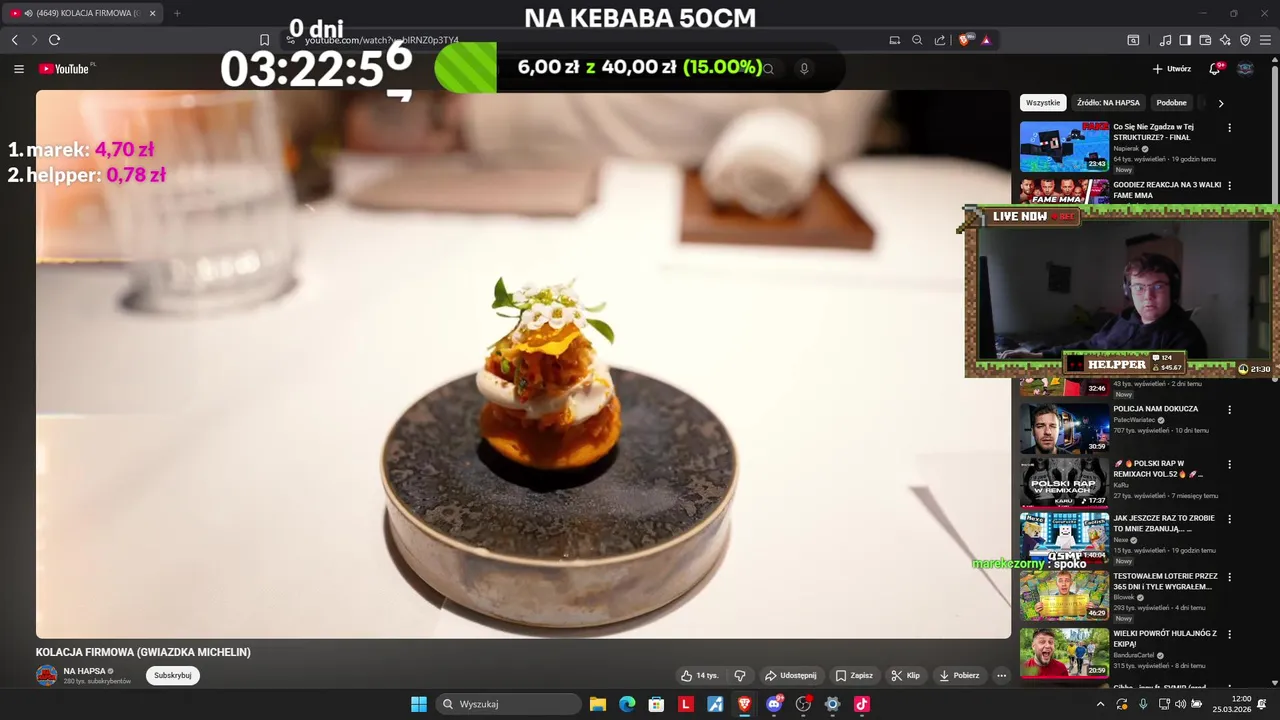1280x720 pixels.
Task: Open 'Co Się Nie Zgadza' video thumbnail
Action: point(1064,146)
